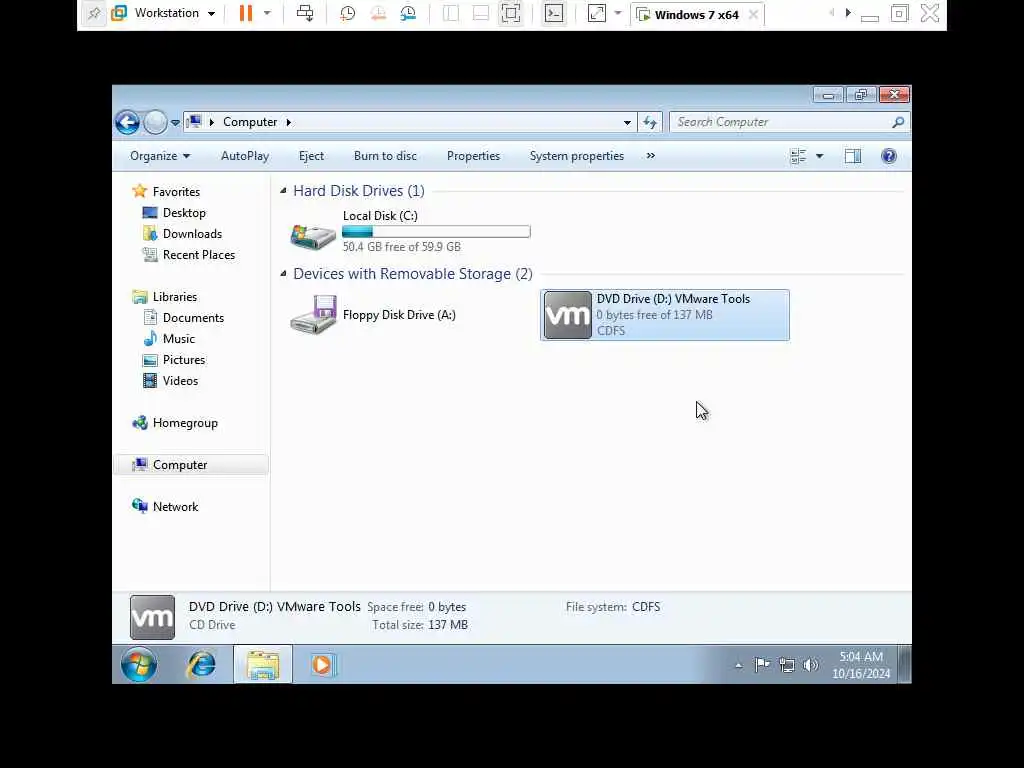Open the snapshot manager
The height and width of the screenshot is (768, 1024).
(x=408, y=14)
